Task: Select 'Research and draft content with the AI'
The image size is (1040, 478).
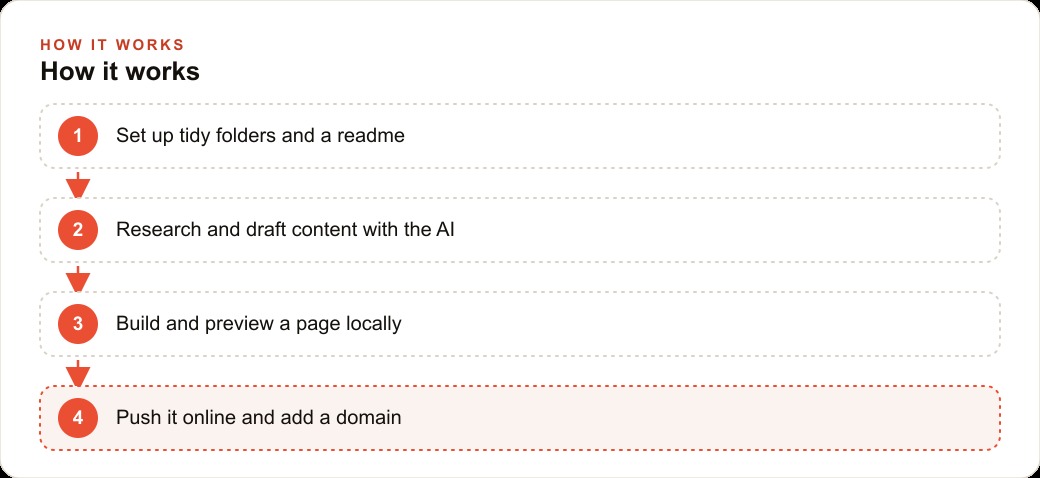Action: (285, 230)
